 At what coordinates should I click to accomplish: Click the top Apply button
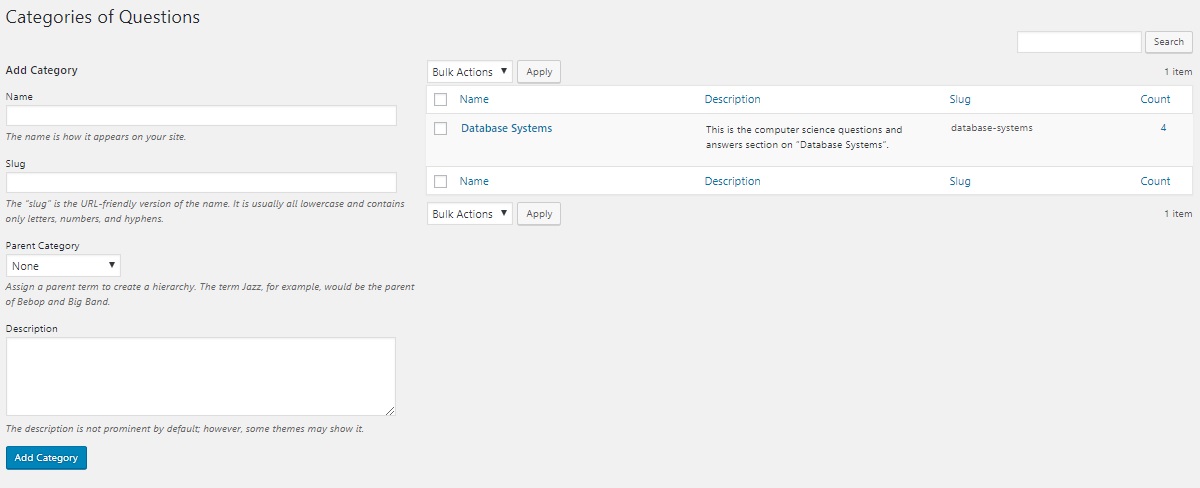[x=539, y=72]
